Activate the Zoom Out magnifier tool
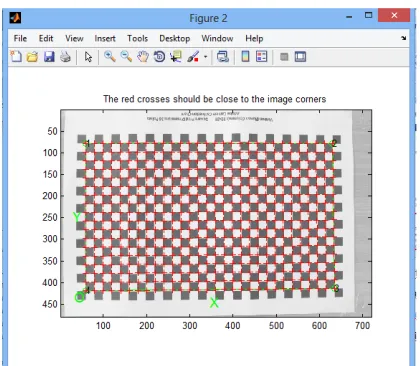 point(126,57)
